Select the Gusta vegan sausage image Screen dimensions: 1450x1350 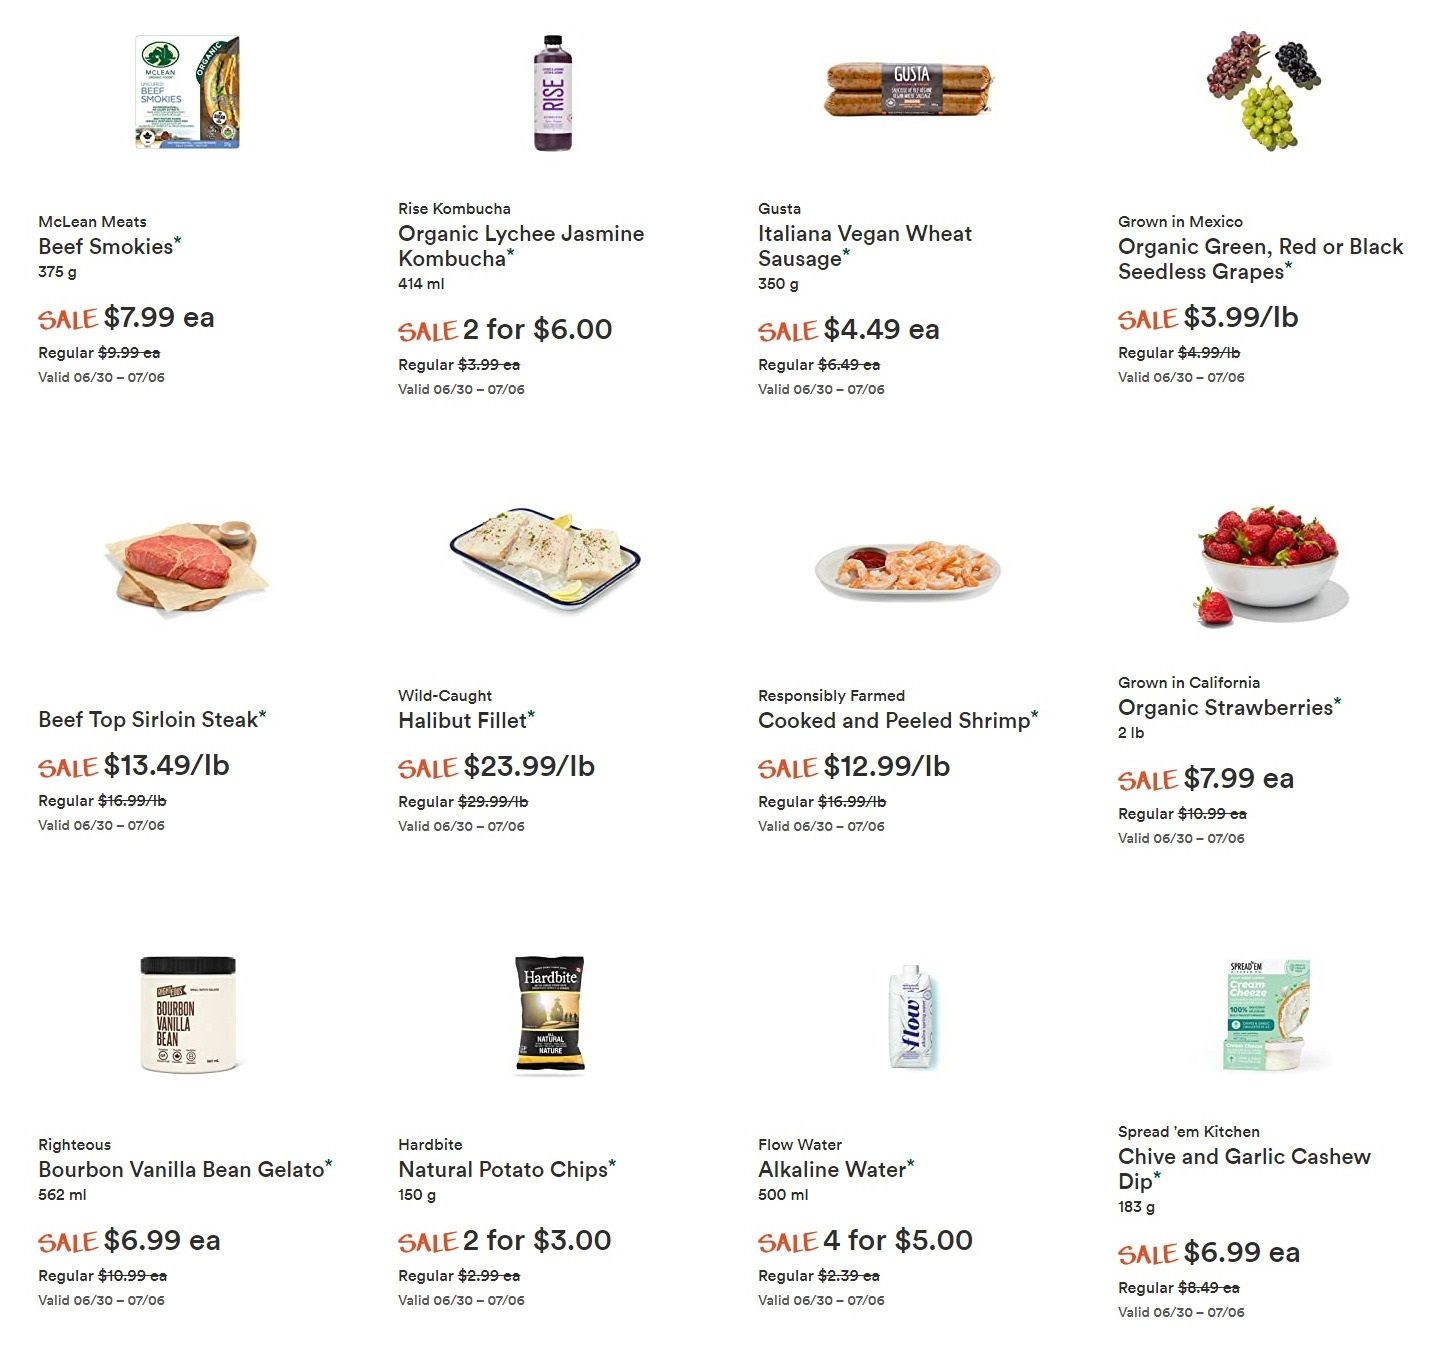coord(909,89)
